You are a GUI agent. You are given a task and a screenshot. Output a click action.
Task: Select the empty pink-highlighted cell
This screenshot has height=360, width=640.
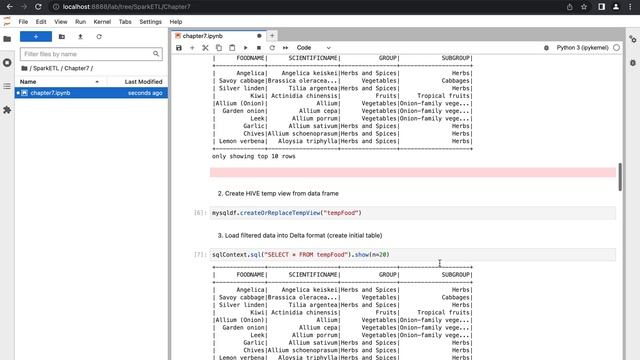point(413,172)
